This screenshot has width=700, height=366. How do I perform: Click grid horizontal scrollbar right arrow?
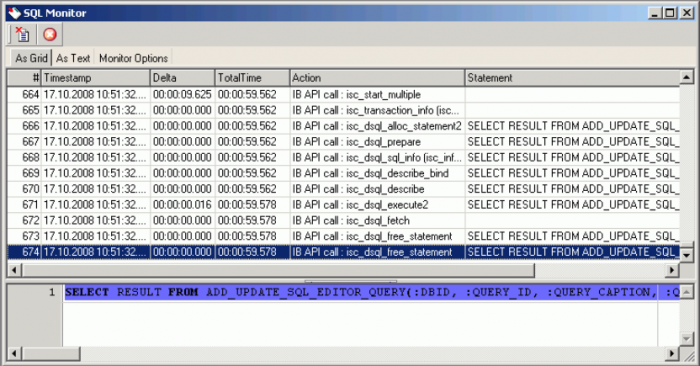tap(672, 270)
